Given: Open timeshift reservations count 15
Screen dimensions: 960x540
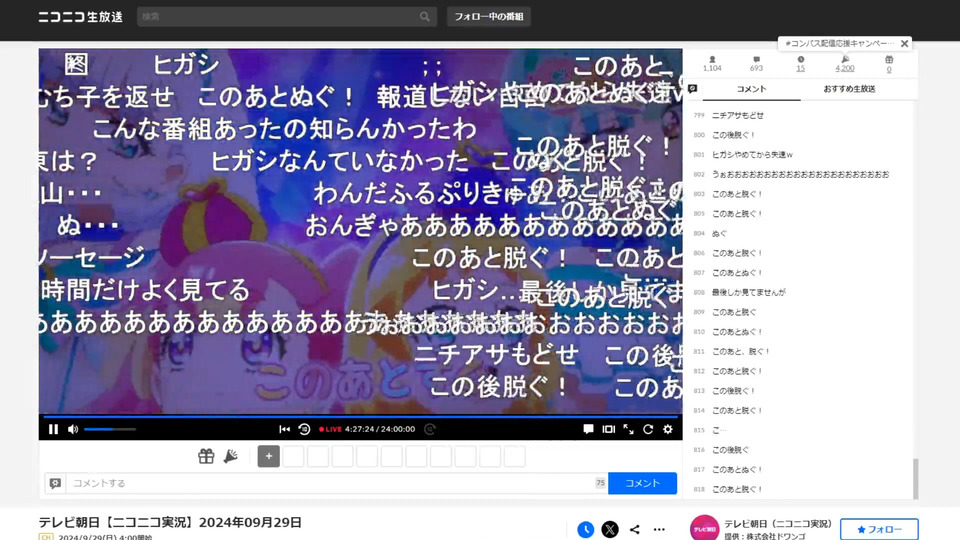Looking at the screenshot, I should tap(801, 64).
